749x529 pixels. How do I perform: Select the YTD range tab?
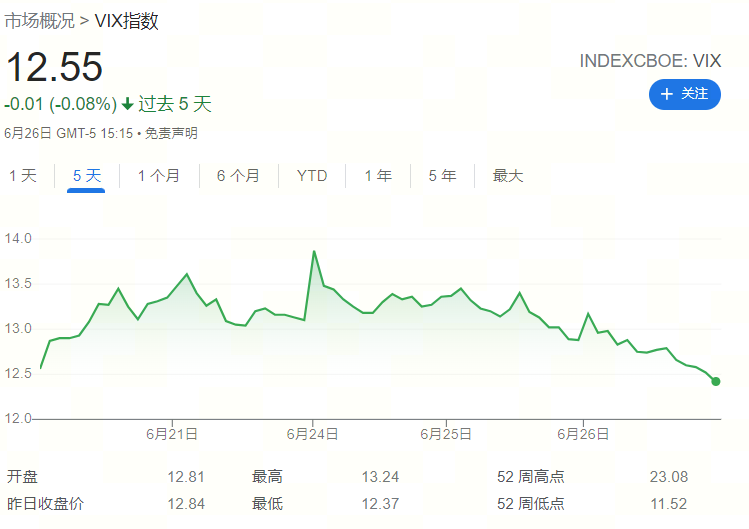(312, 176)
